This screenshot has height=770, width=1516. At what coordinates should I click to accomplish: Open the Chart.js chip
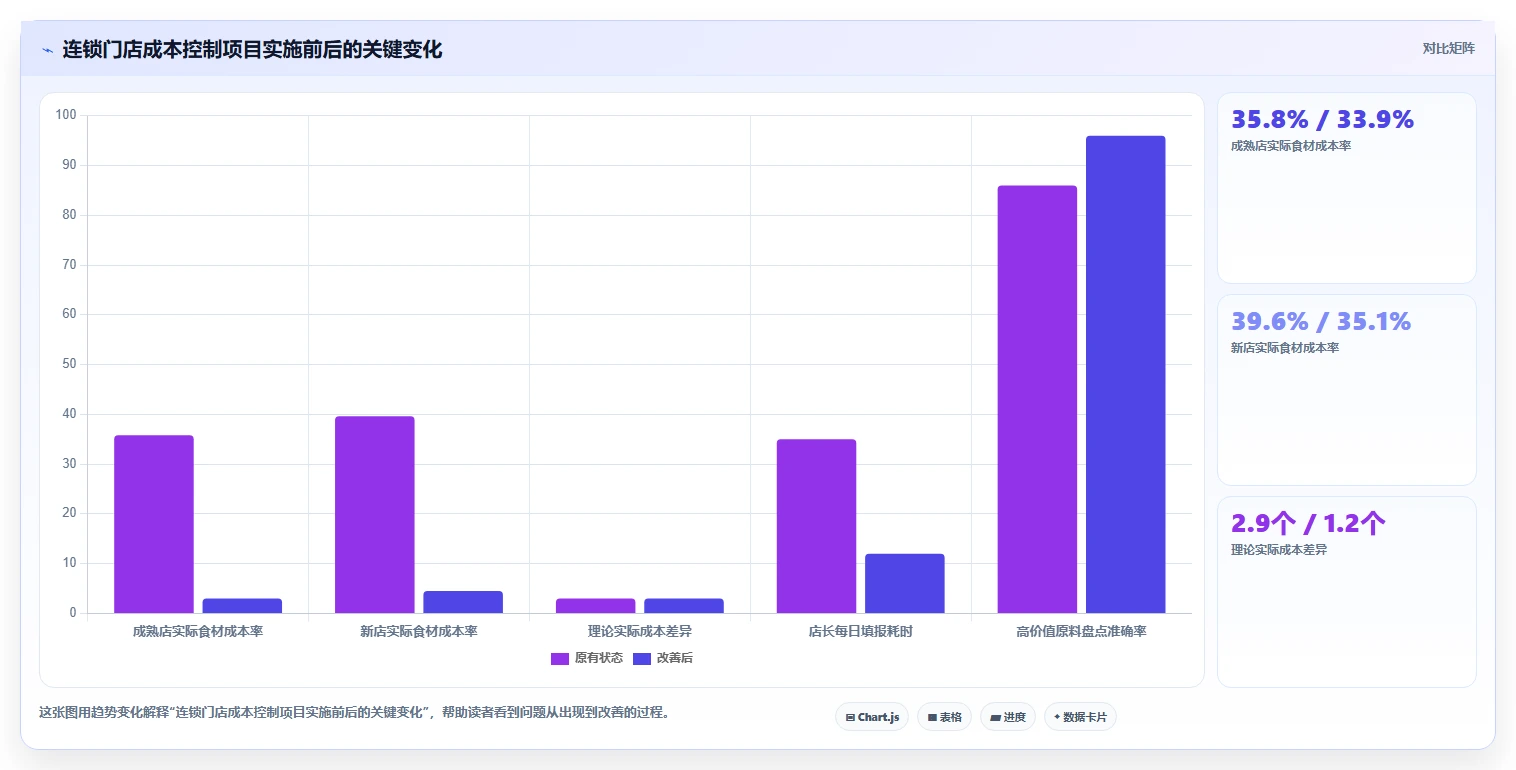coord(872,717)
